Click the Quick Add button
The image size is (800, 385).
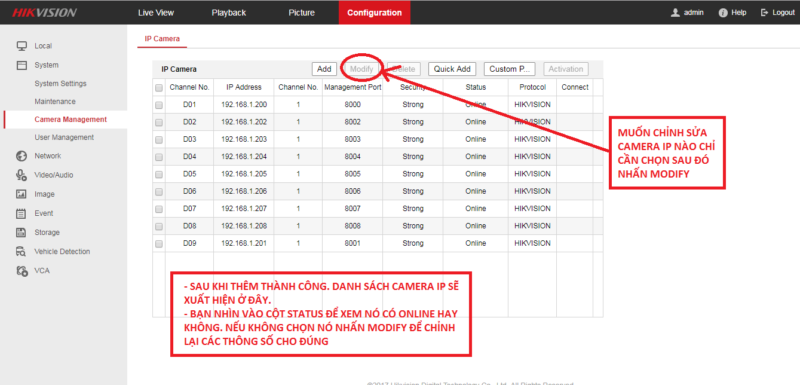[452, 69]
